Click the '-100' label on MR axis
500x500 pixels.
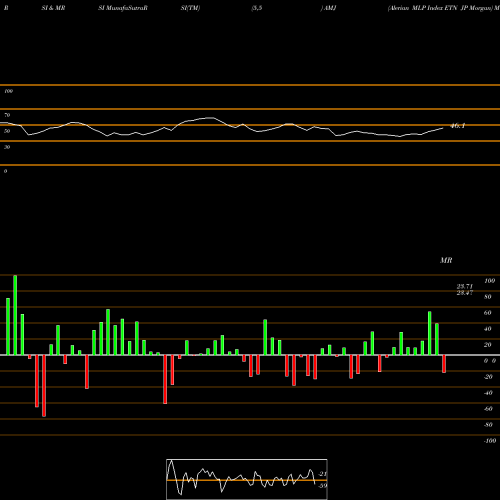[x=490, y=441]
